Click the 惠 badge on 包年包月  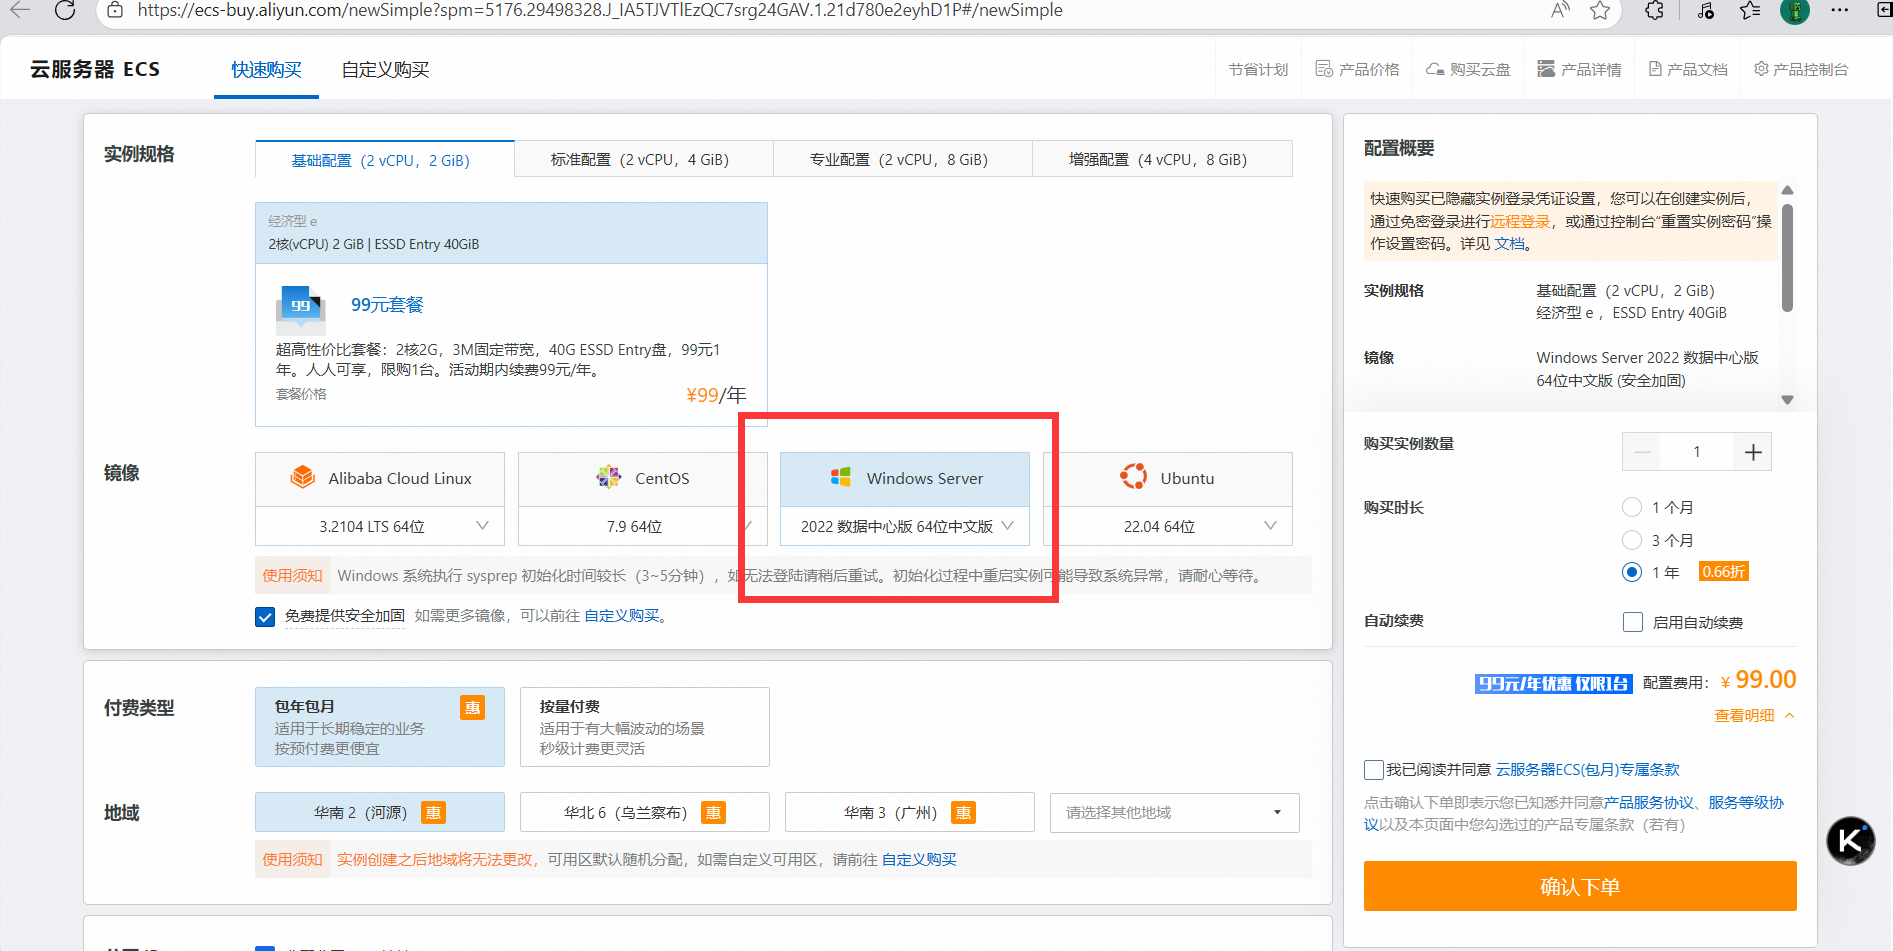(472, 707)
